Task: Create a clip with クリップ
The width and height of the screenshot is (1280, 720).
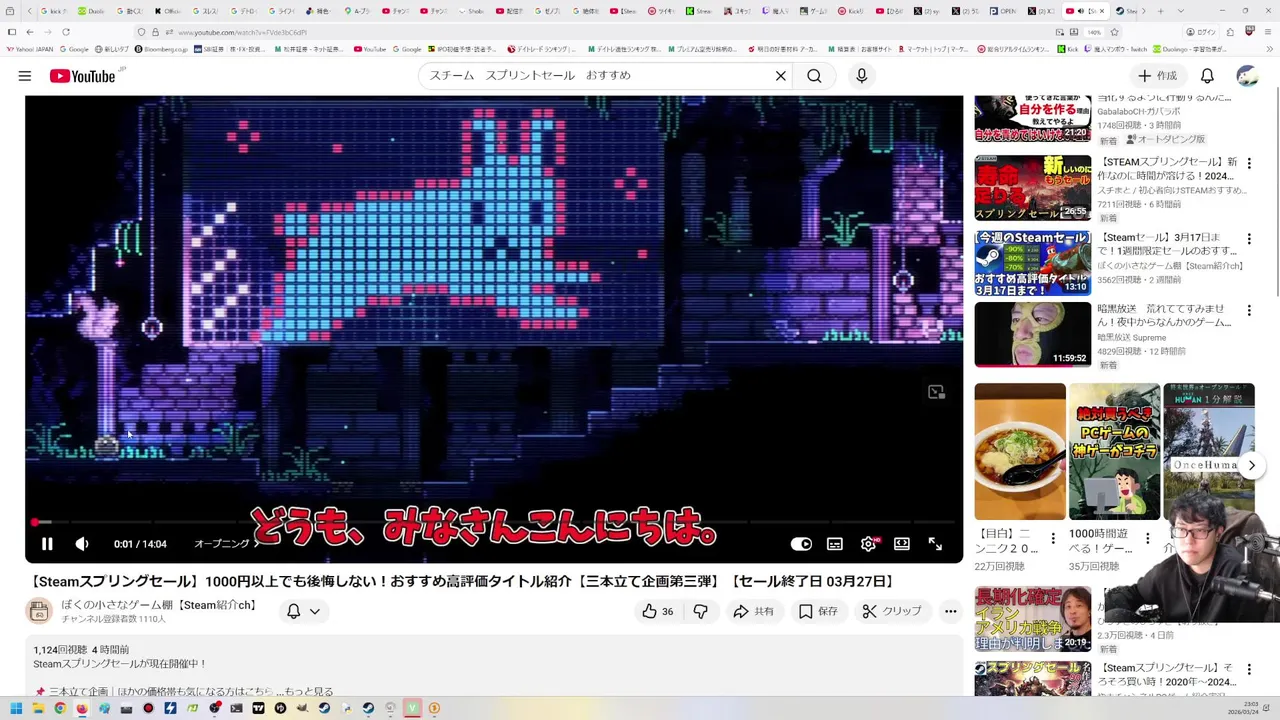Action: tap(891, 611)
